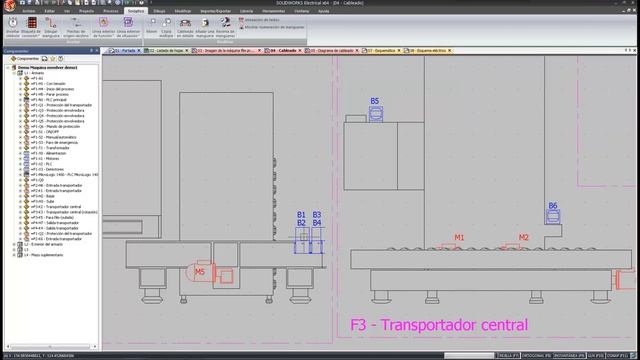This screenshot has width=640, height=360.
Task: Toggle INSTANTÁNEA (F9) snap in status bar
Action: (x=569, y=356)
